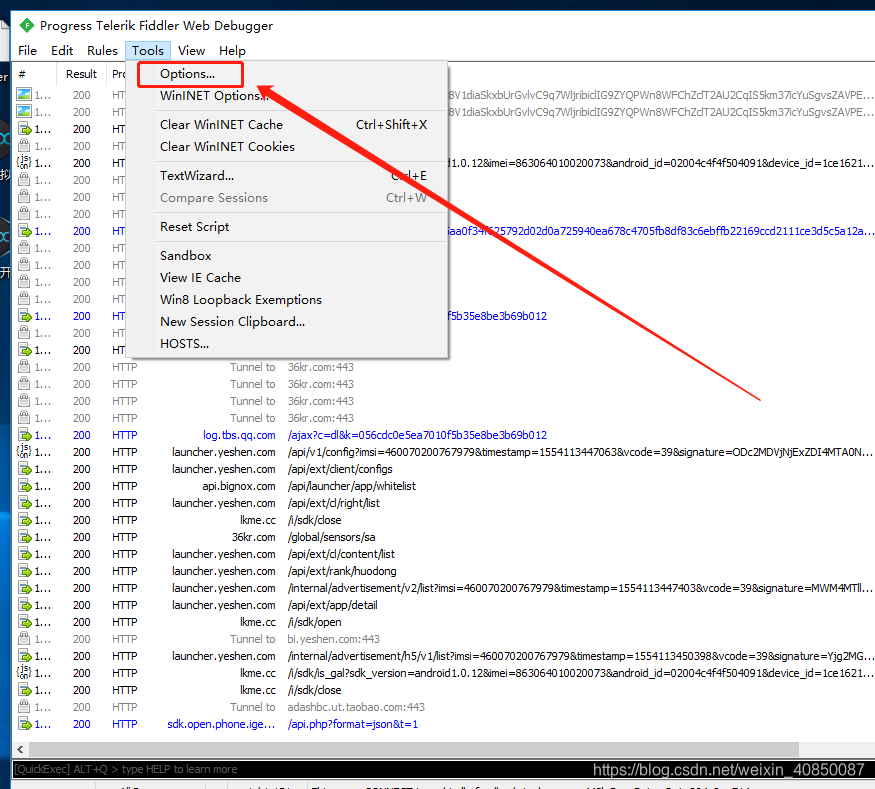Click the URL /global/sensors/sa
The width and height of the screenshot is (875, 789).
(x=331, y=537)
